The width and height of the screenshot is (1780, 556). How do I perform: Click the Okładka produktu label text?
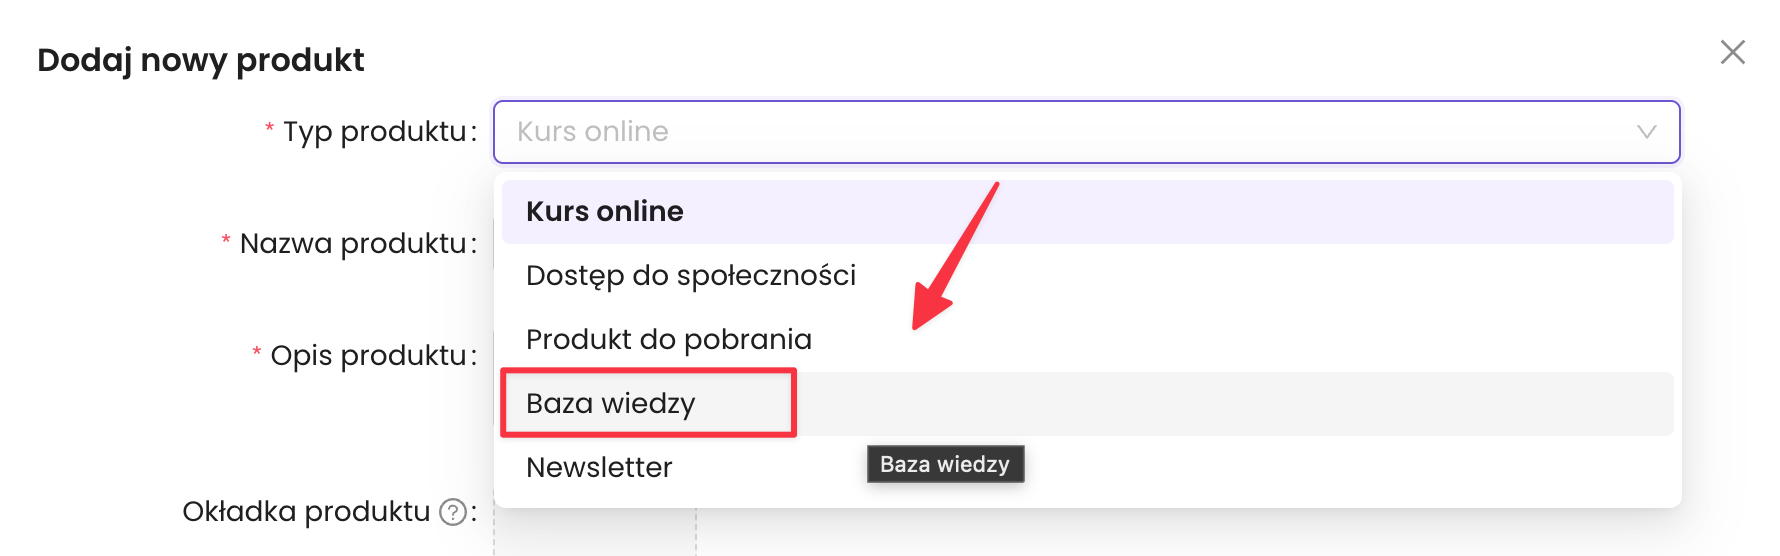click(306, 512)
